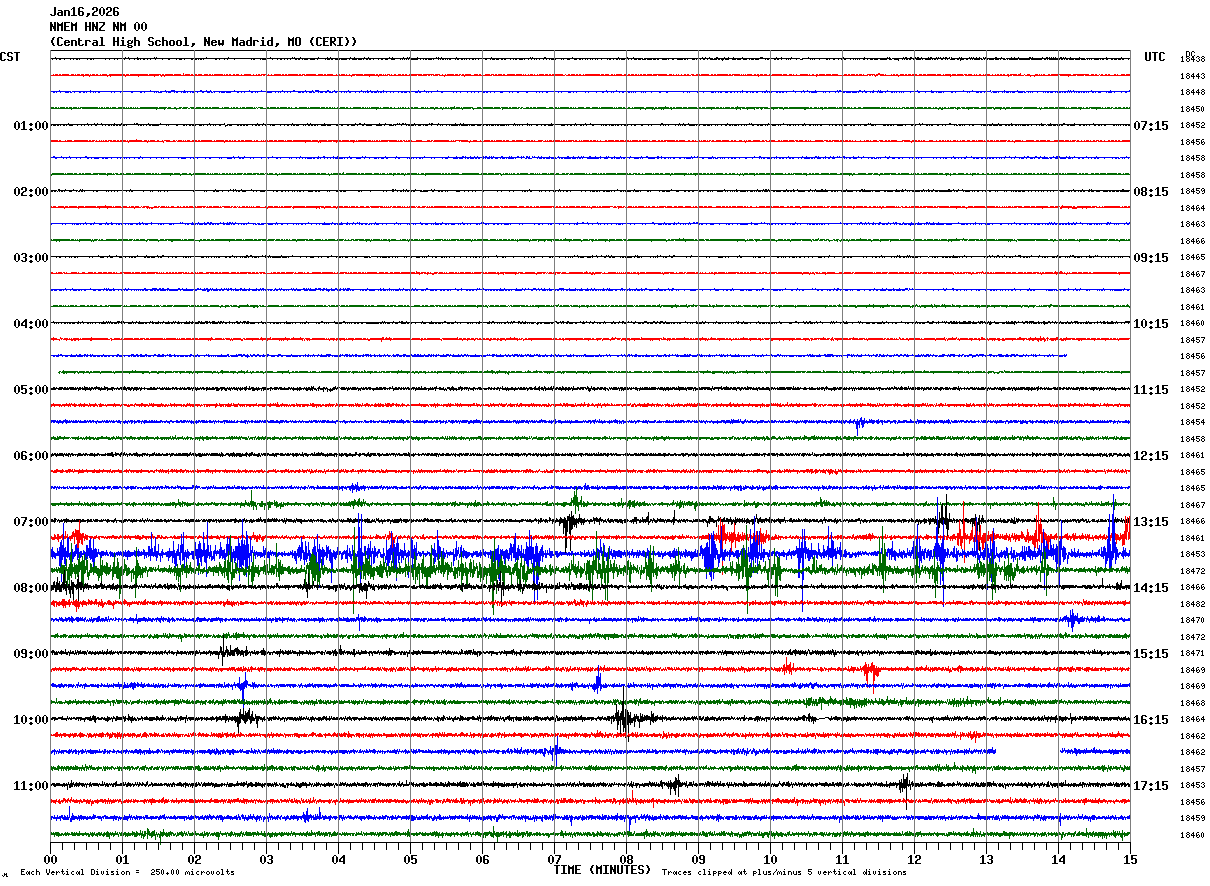The height and width of the screenshot is (886, 1210).
Task: Click the 12:15 UTC time label
Action: (1151, 456)
